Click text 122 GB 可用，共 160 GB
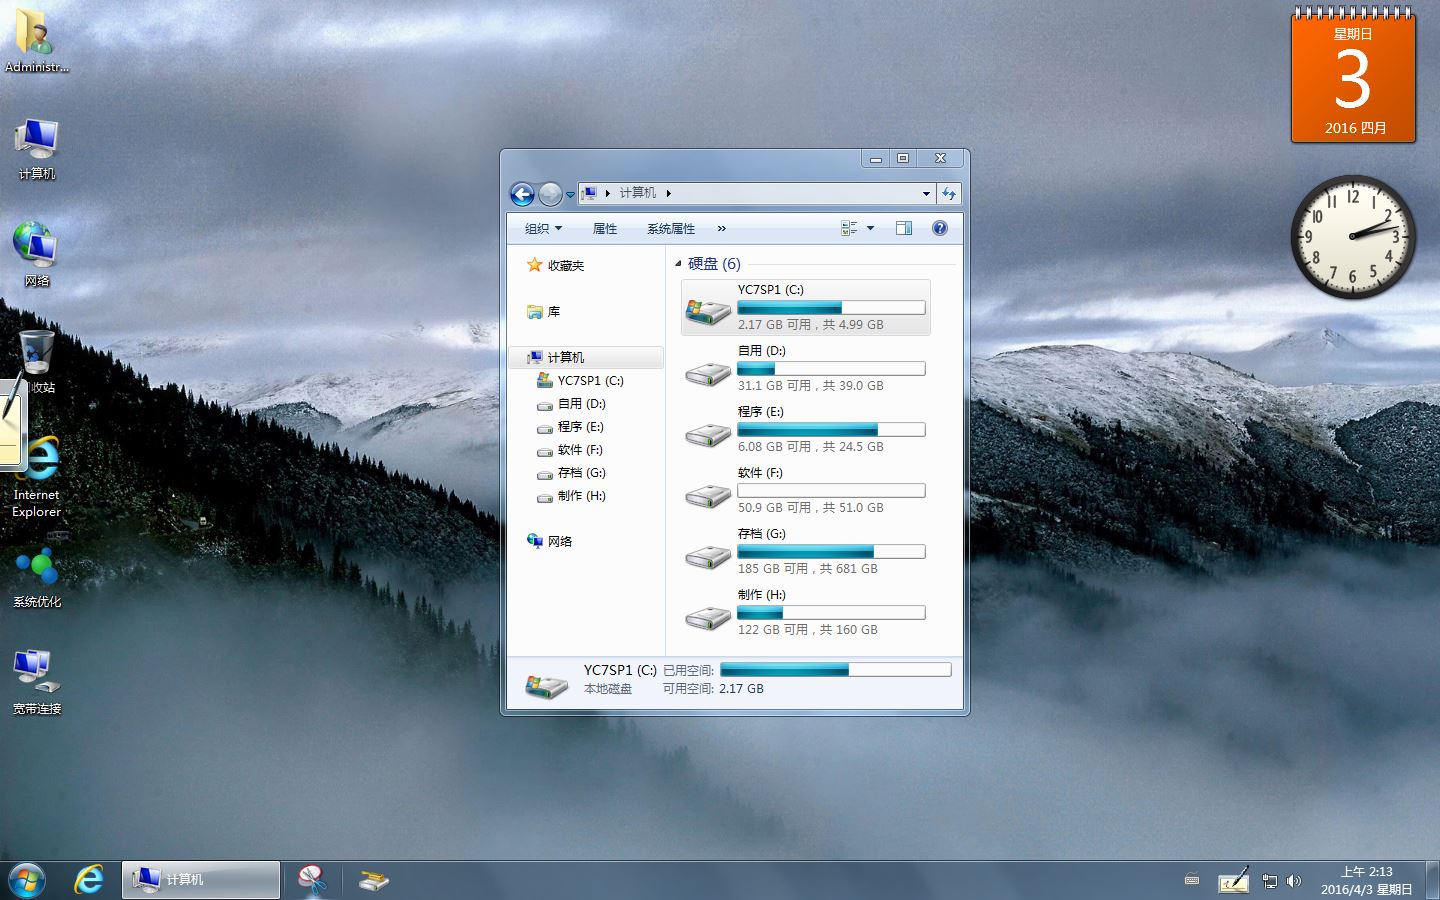The width and height of the screenshot is (1440, 900). 808,630
